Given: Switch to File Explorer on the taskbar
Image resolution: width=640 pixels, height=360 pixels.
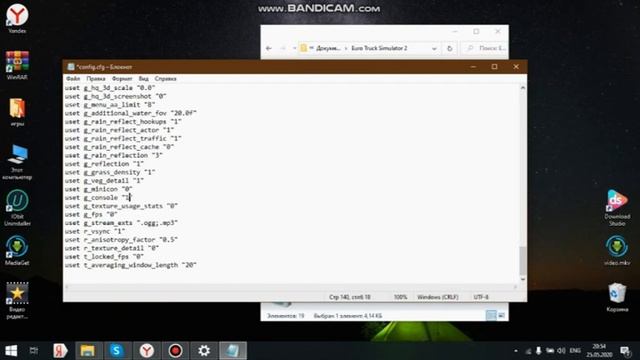Looking at the screenshot, I should (x=87, y=351).
